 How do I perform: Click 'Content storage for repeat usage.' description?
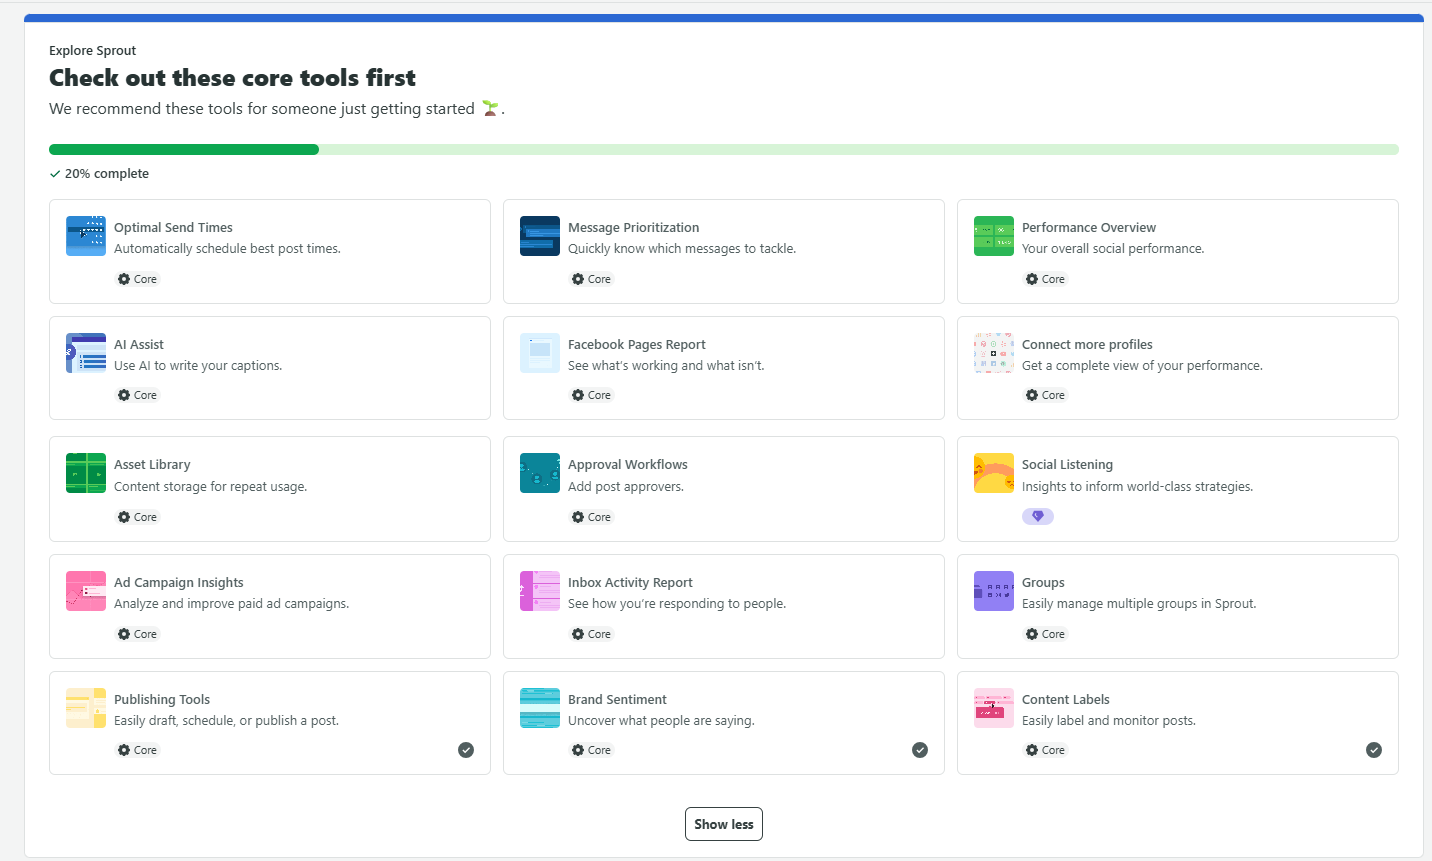point(211,486)
